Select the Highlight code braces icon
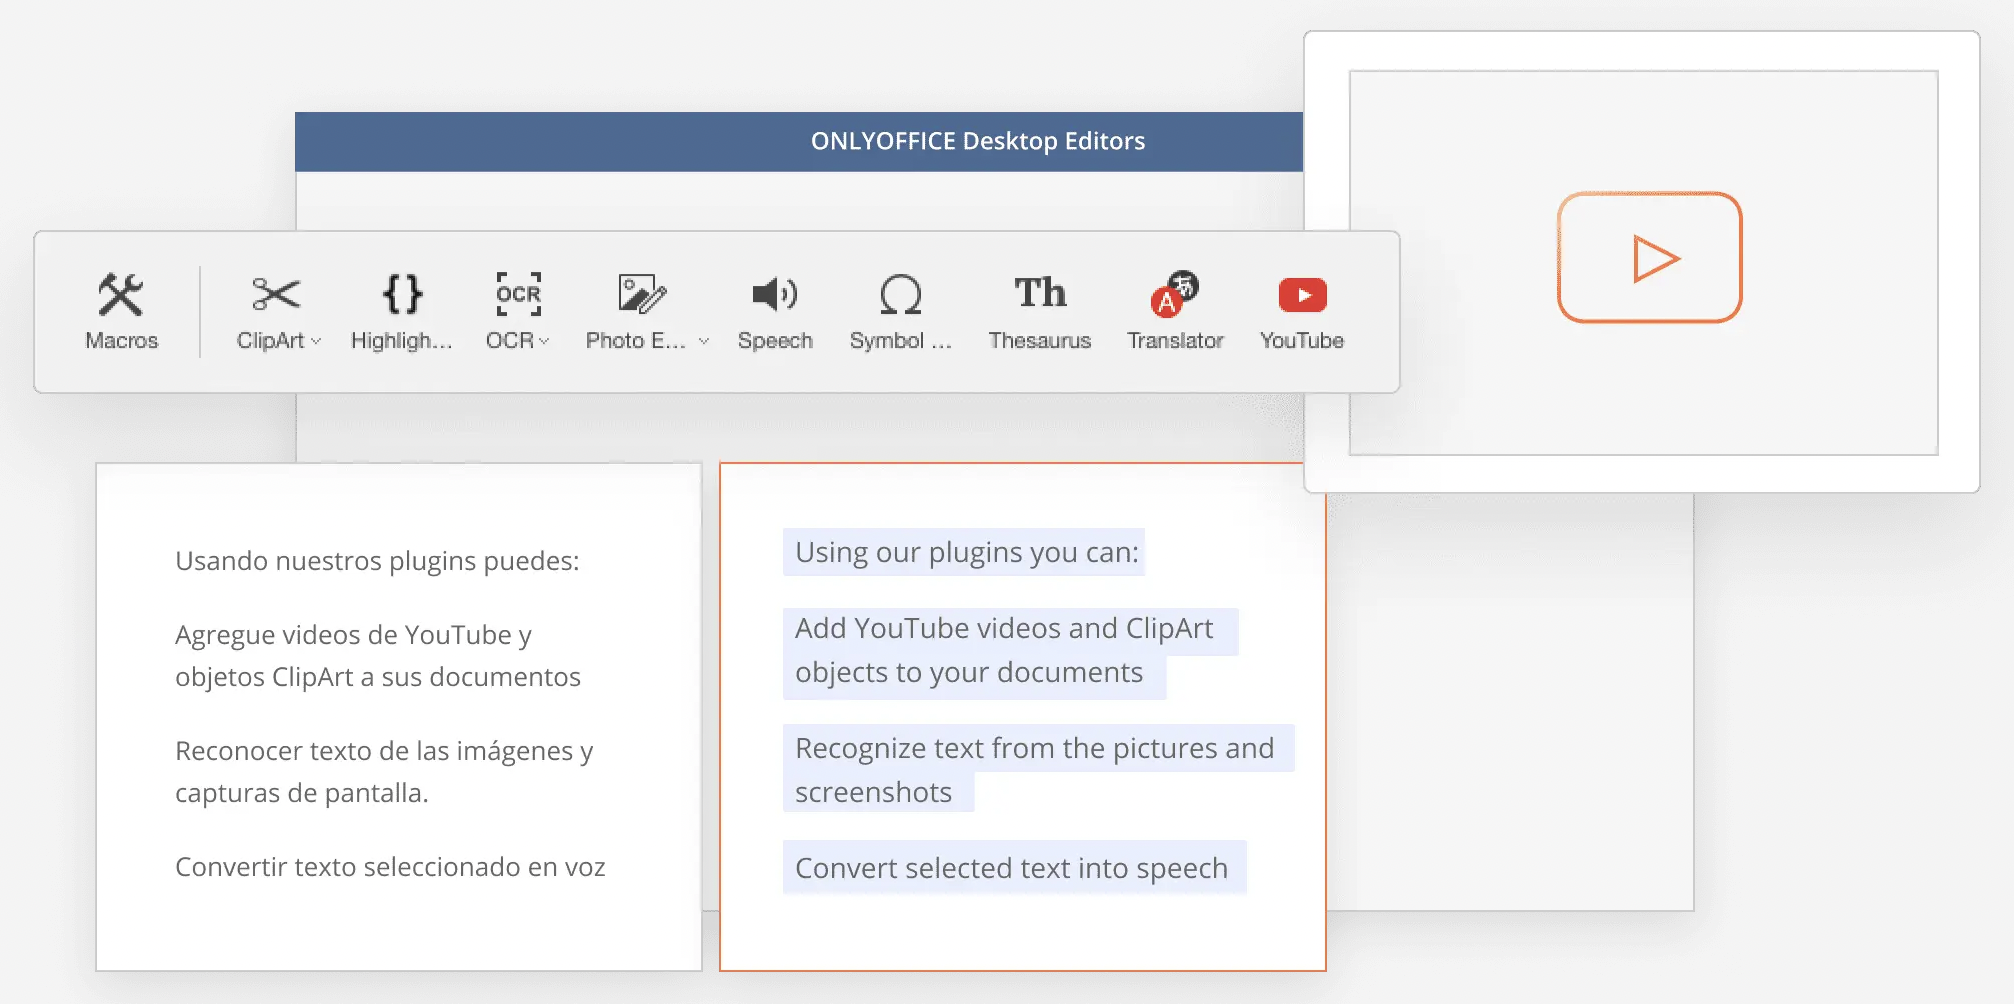 click(x=402, y=294)
